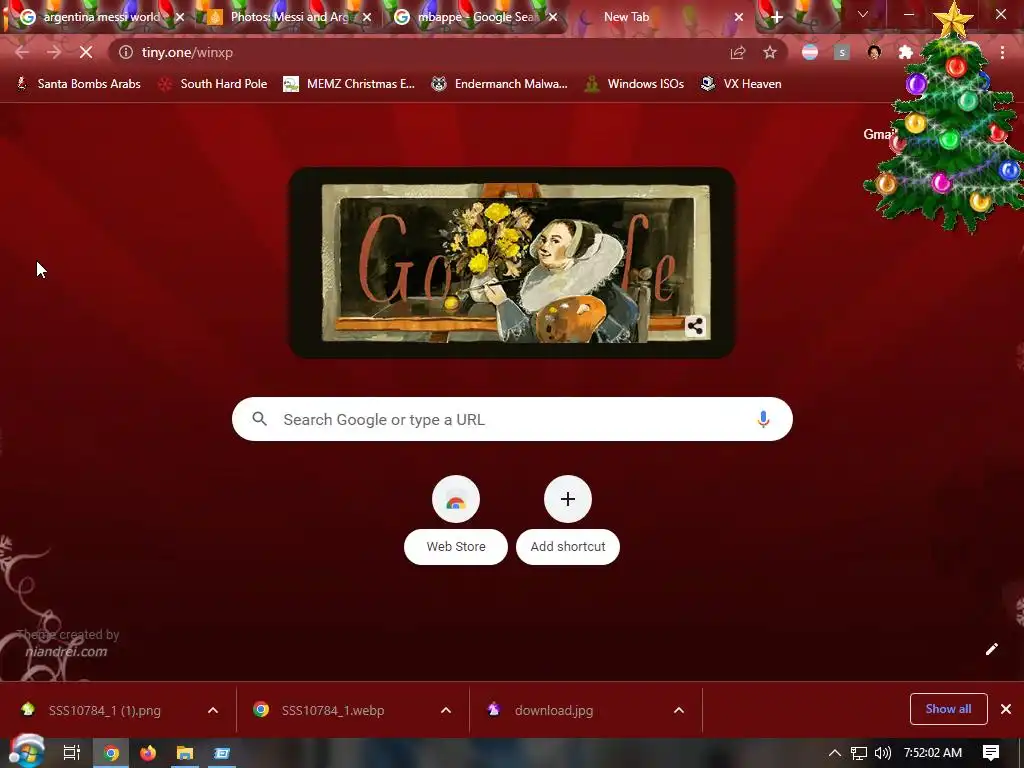
Task: Switch to the mbappe Google Search tab
Action: tap(475, 17)
